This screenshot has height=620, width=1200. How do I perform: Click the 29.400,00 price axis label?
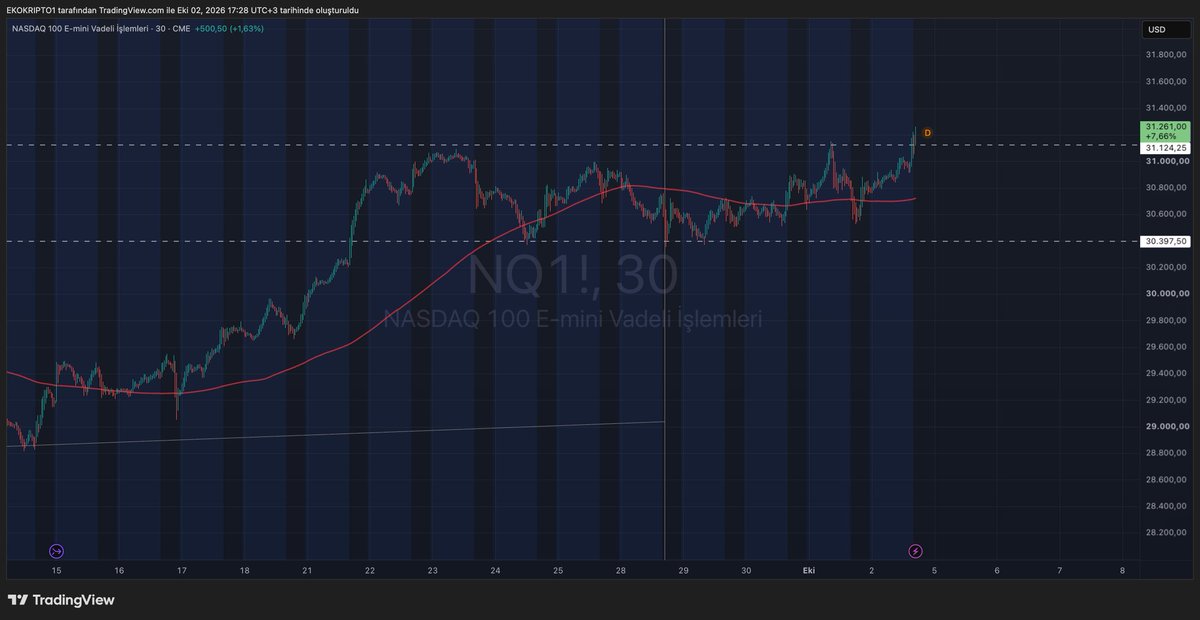pos(1167,373)
